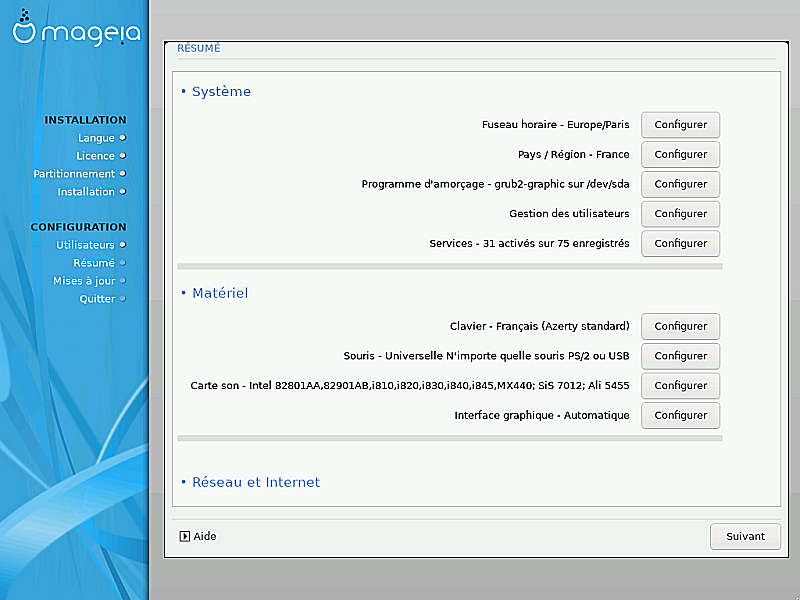Click the Matériel section heading
Screen dimensions: 800x600
coord(219,293)
